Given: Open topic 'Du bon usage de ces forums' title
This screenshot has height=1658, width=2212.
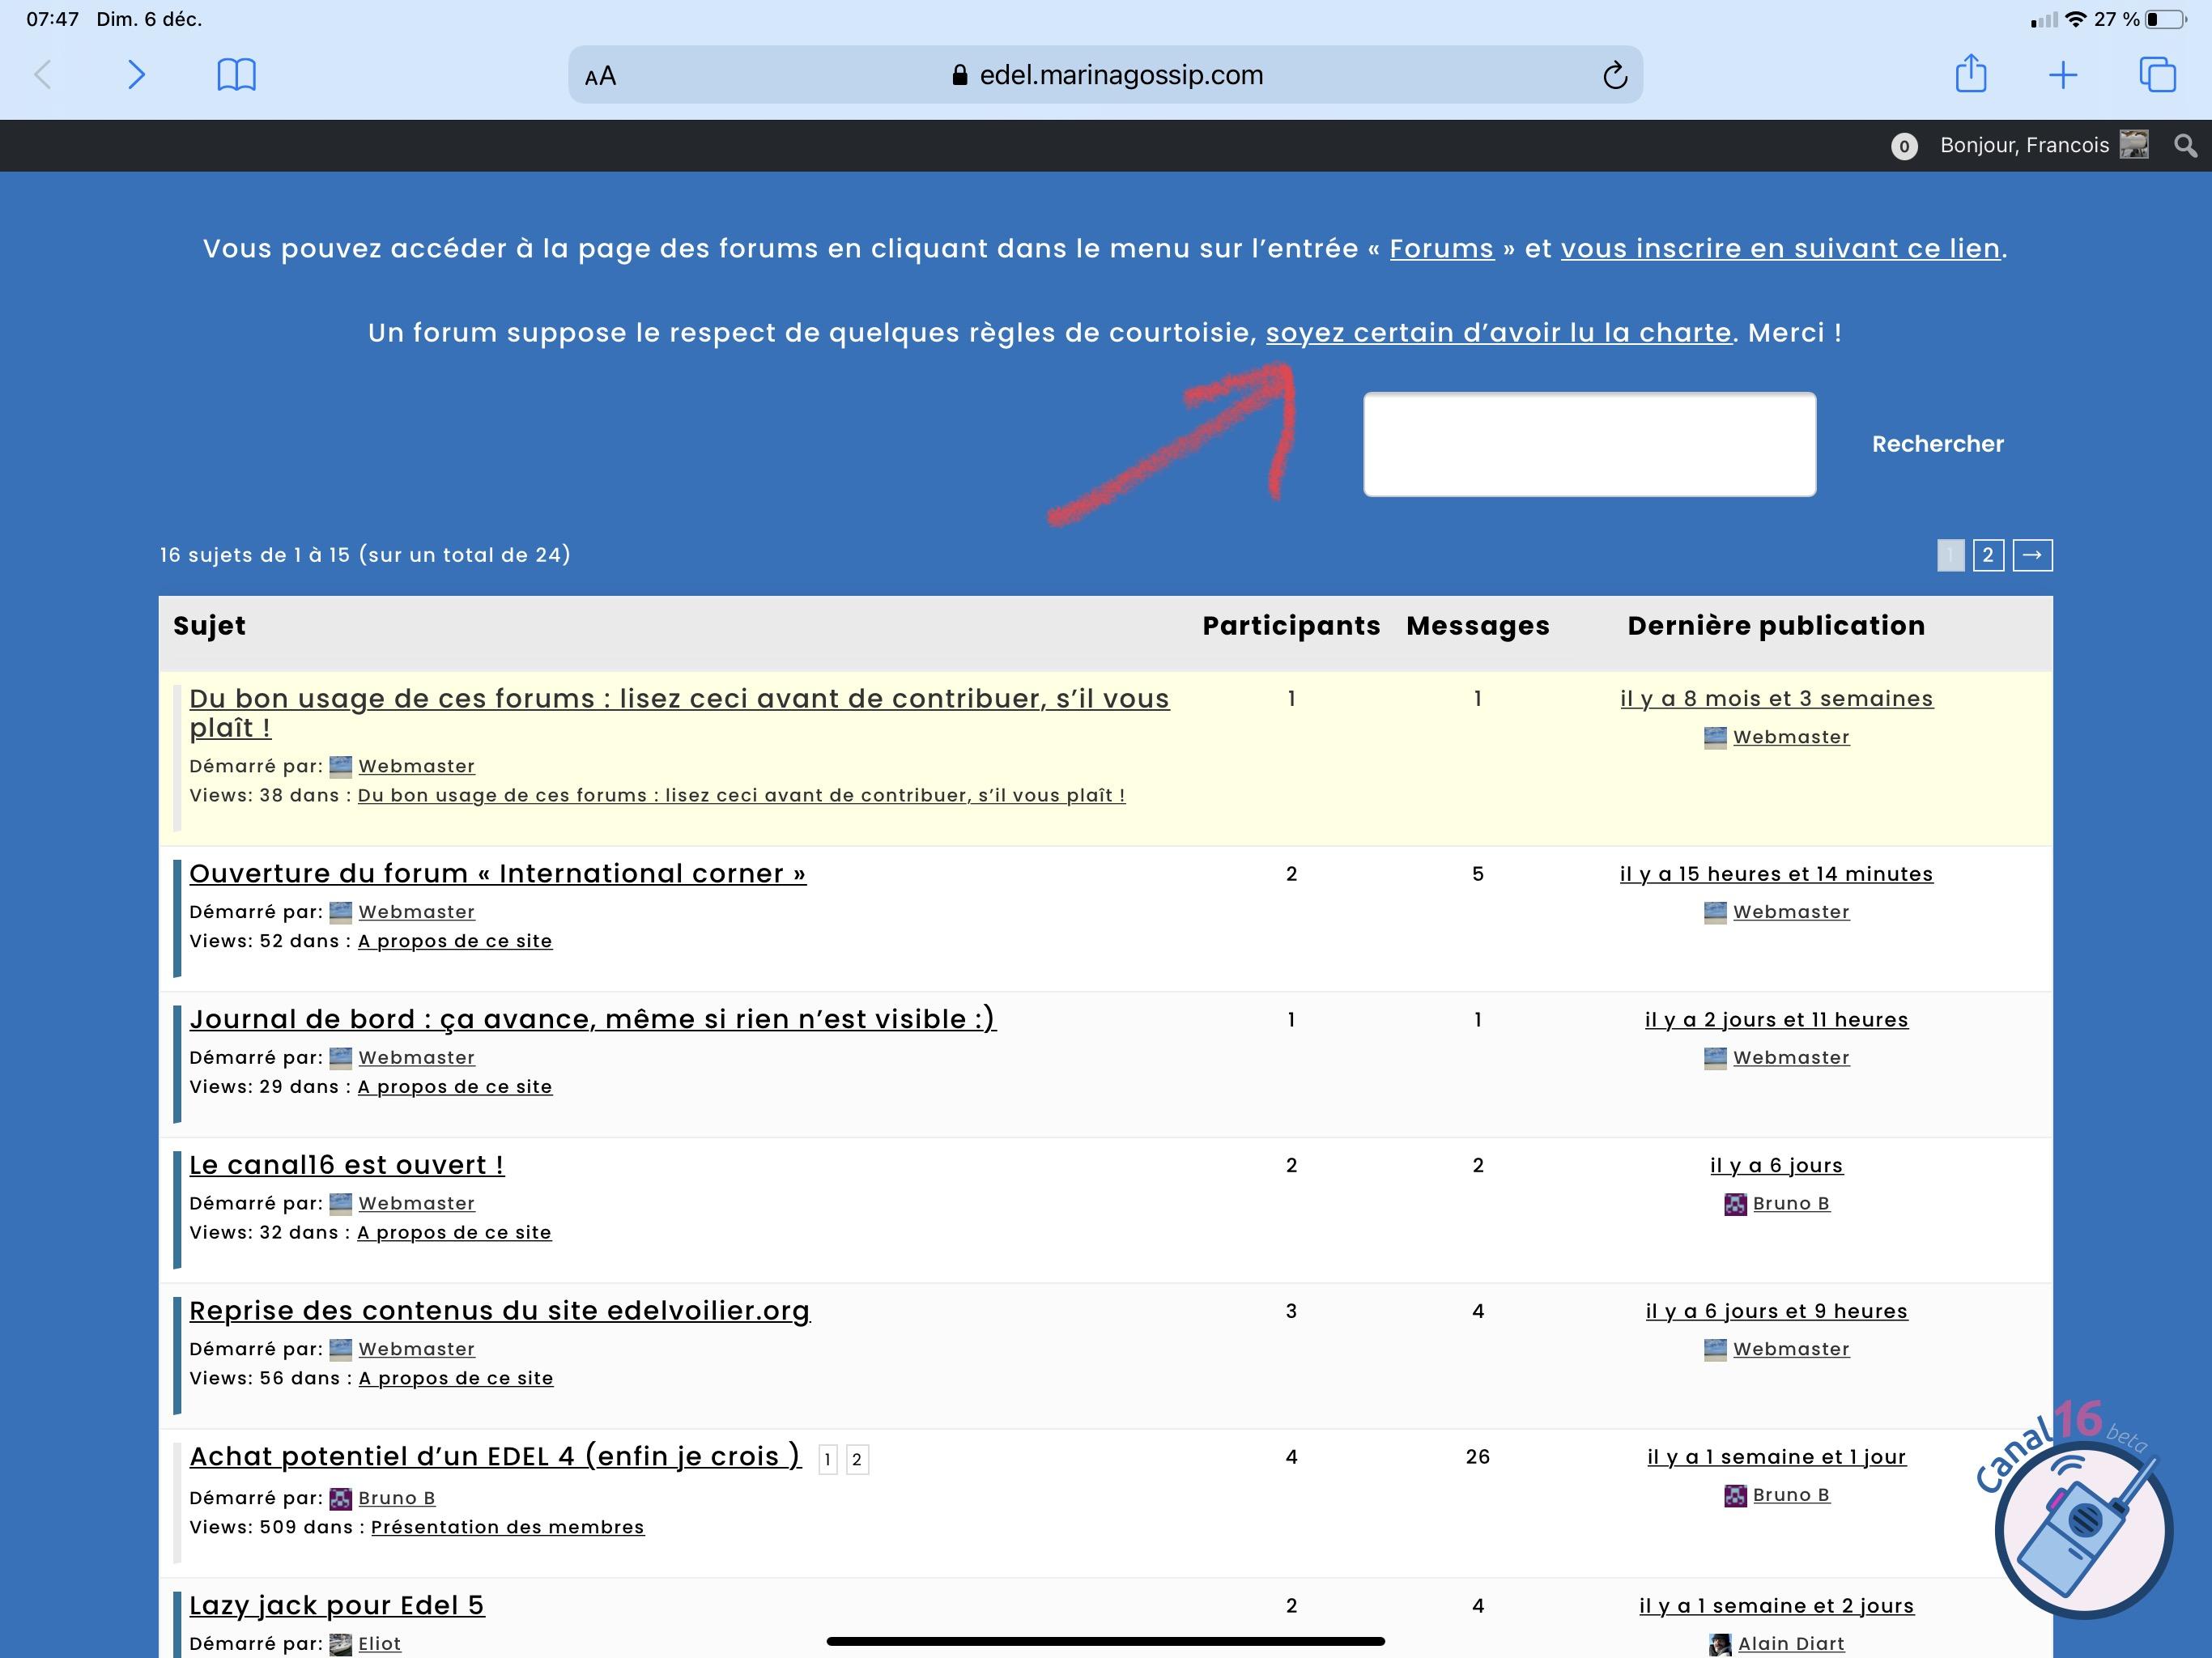Looking at the screenshot, I should pos(679,713).
